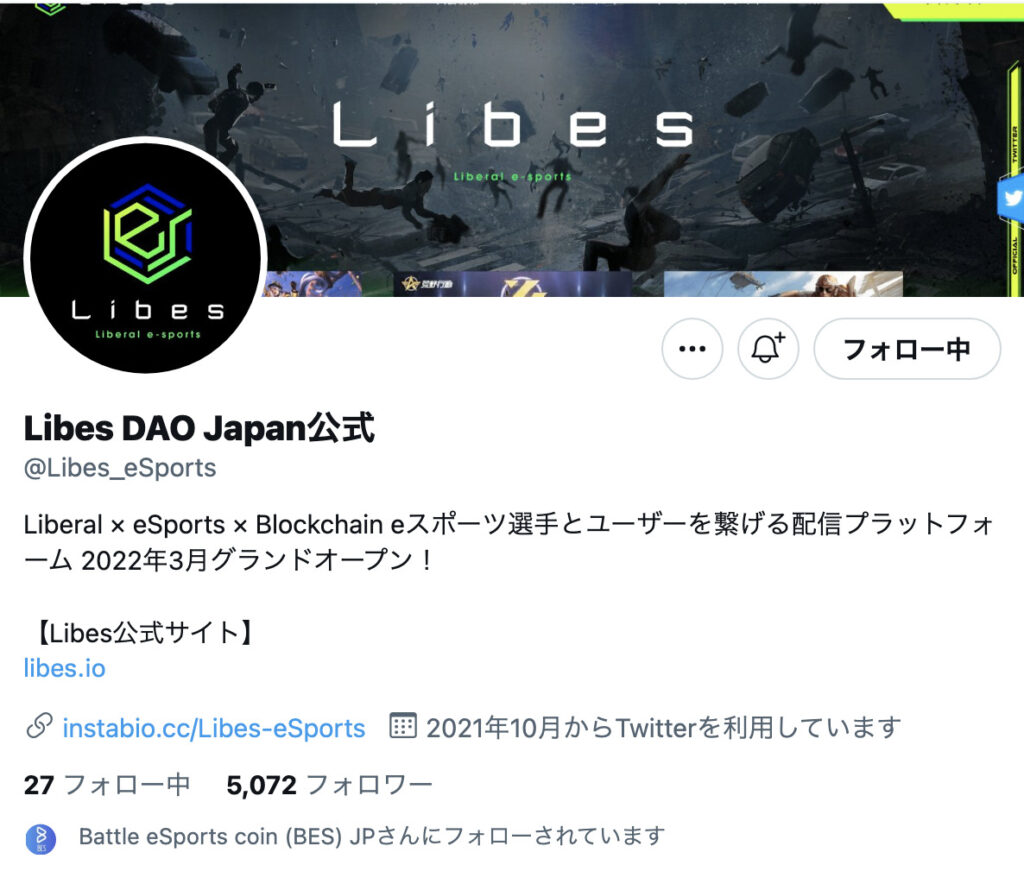Viewport: 1024px width, 884px height.
Task: Open the Battle eSports coin avatar icon
Action: 40,839
